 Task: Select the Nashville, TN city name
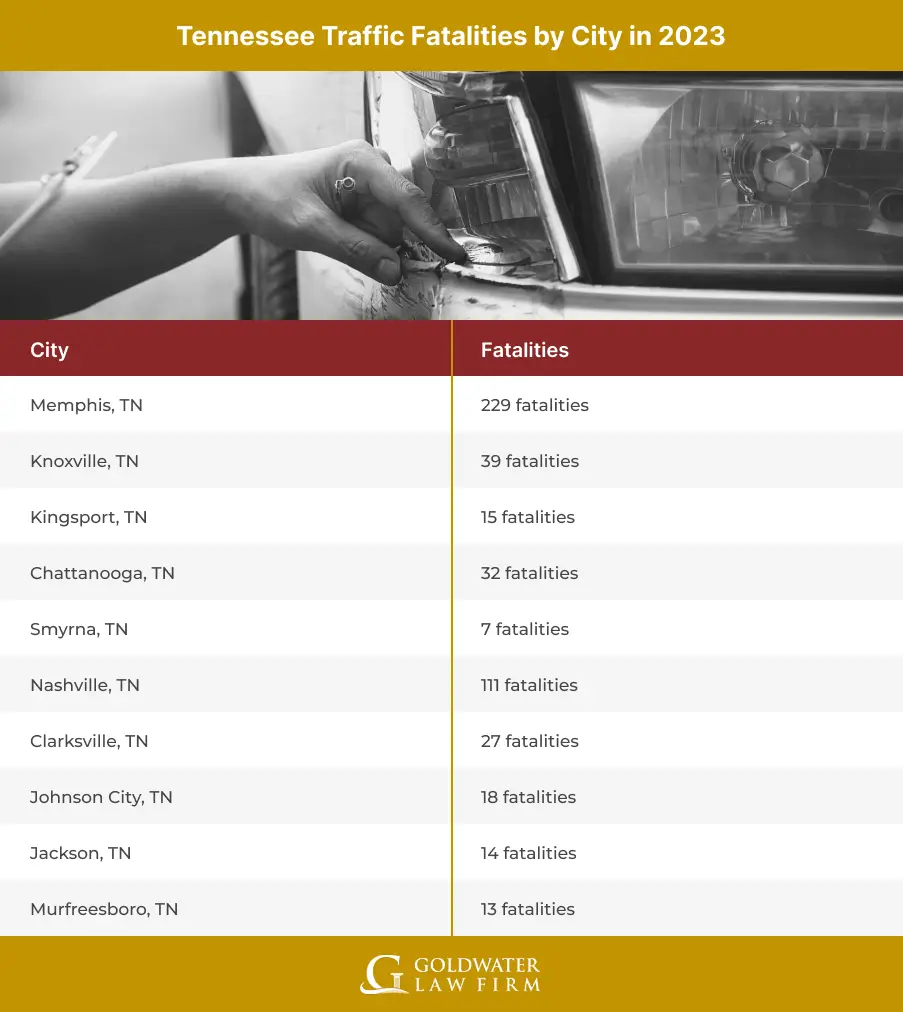[83, 685]
